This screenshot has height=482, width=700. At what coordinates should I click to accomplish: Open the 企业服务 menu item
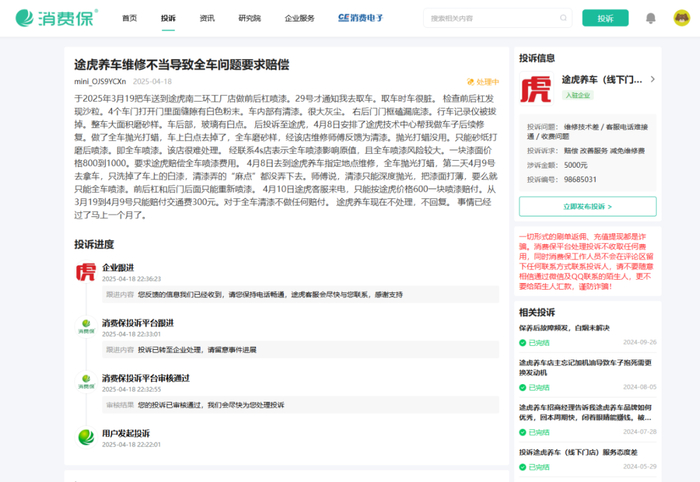[299, 18]
